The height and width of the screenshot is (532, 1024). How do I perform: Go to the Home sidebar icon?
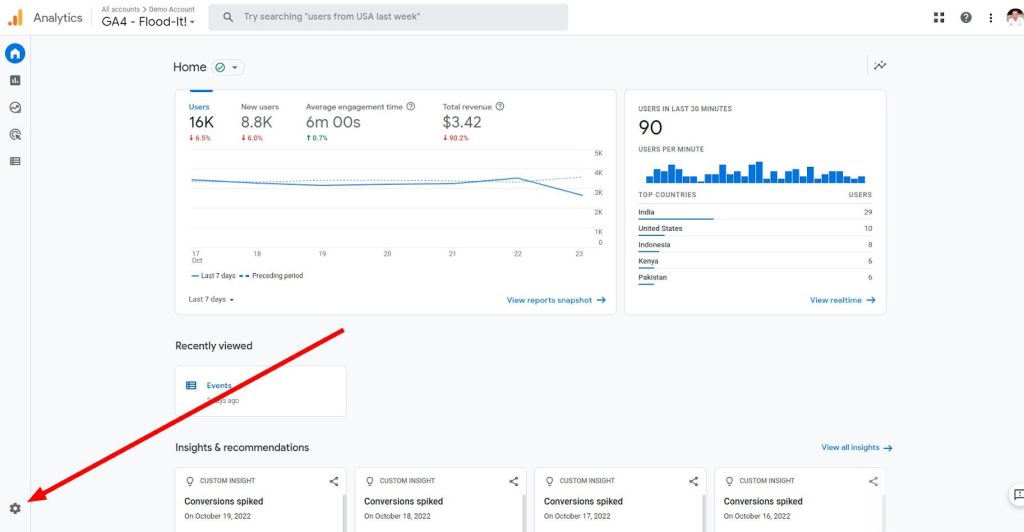point(15,54)
